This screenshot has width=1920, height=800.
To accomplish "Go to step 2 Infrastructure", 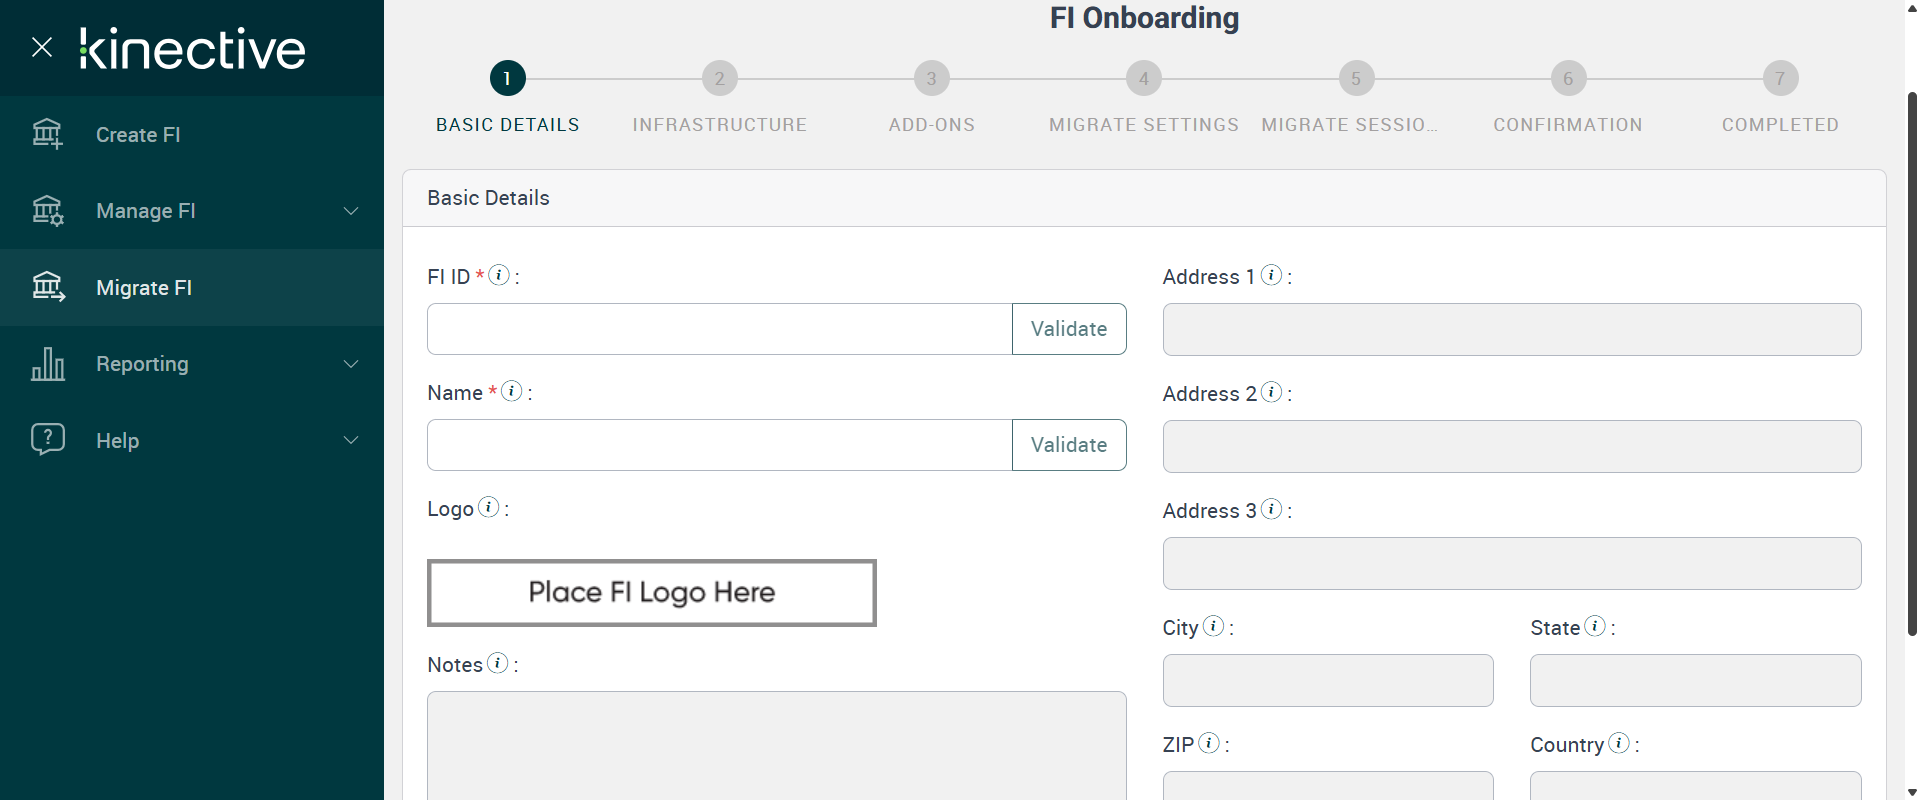I will point(719,79).
